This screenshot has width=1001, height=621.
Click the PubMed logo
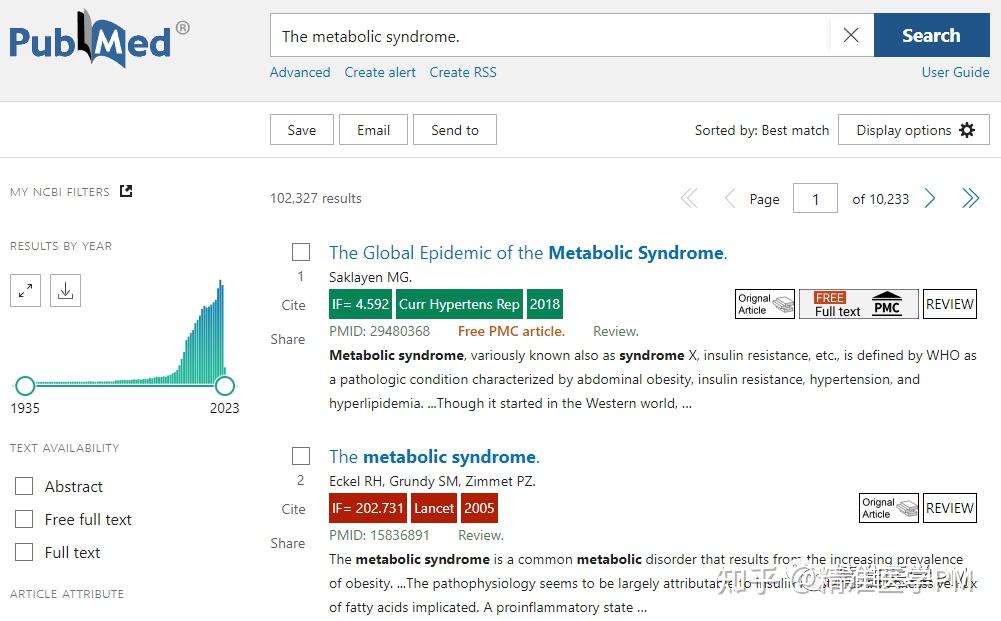pyautogui.click(x=90, y=40)
